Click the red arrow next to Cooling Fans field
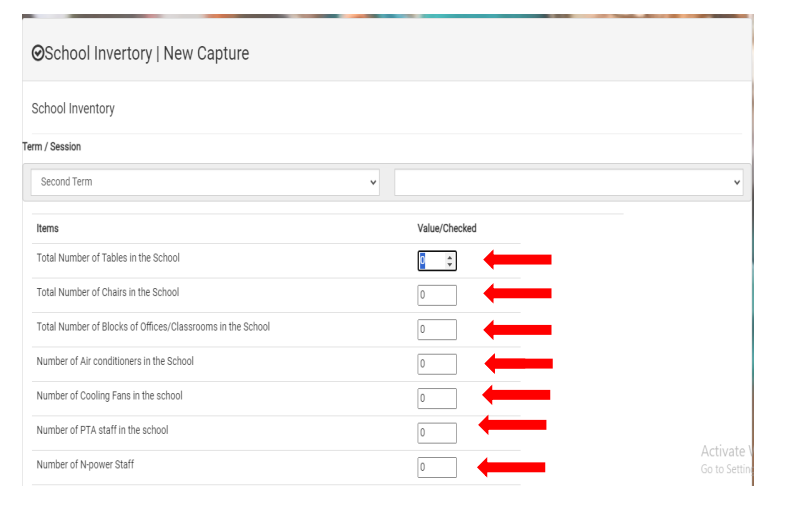Viewport: 800px width, 513px height. coord(517,395)
